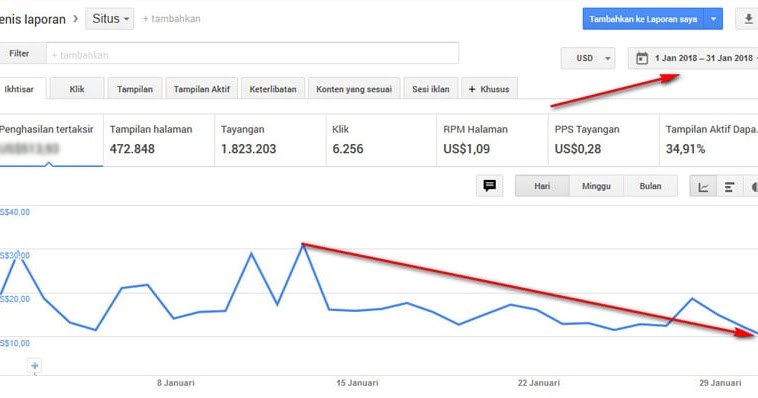Select the PPS Tayangan metric card

coord(603,140)
